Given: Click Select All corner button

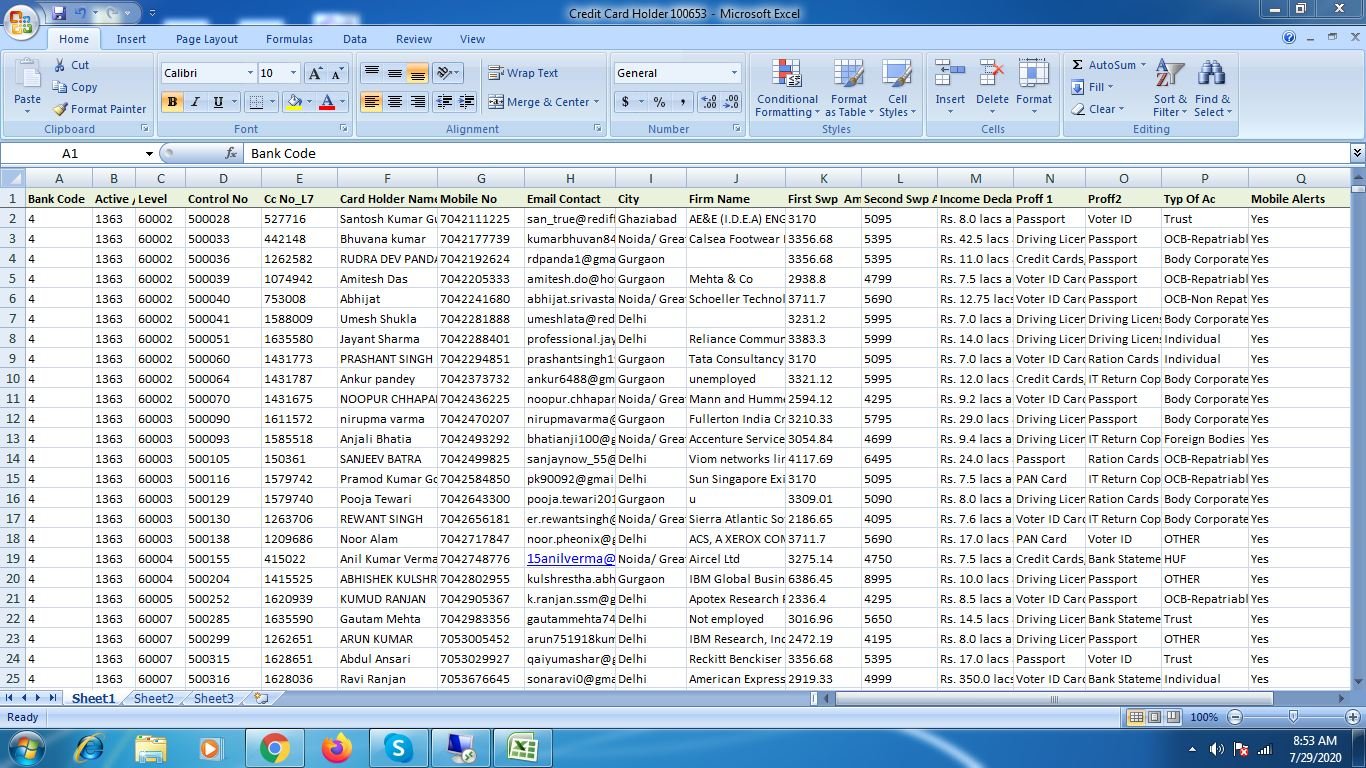Looking at the screenshot, I should pos(12,179).
